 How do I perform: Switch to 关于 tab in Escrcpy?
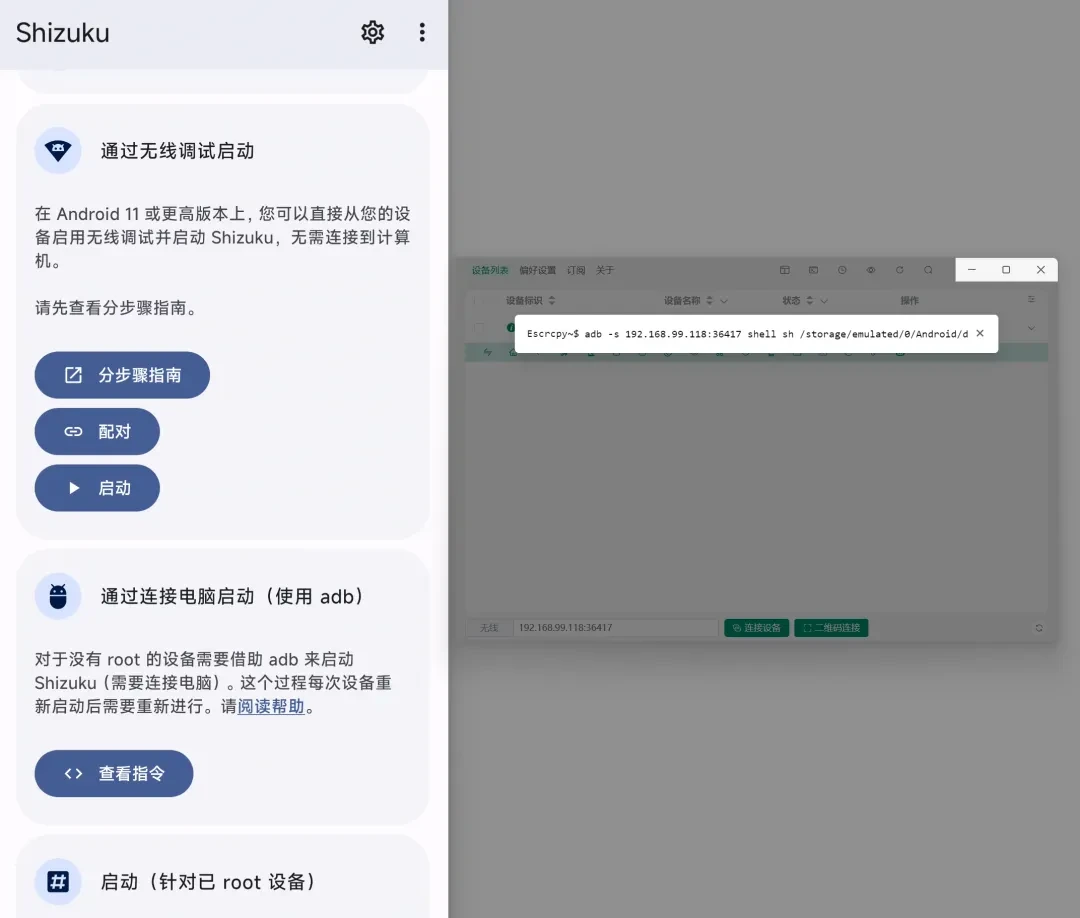click(605, 270)
